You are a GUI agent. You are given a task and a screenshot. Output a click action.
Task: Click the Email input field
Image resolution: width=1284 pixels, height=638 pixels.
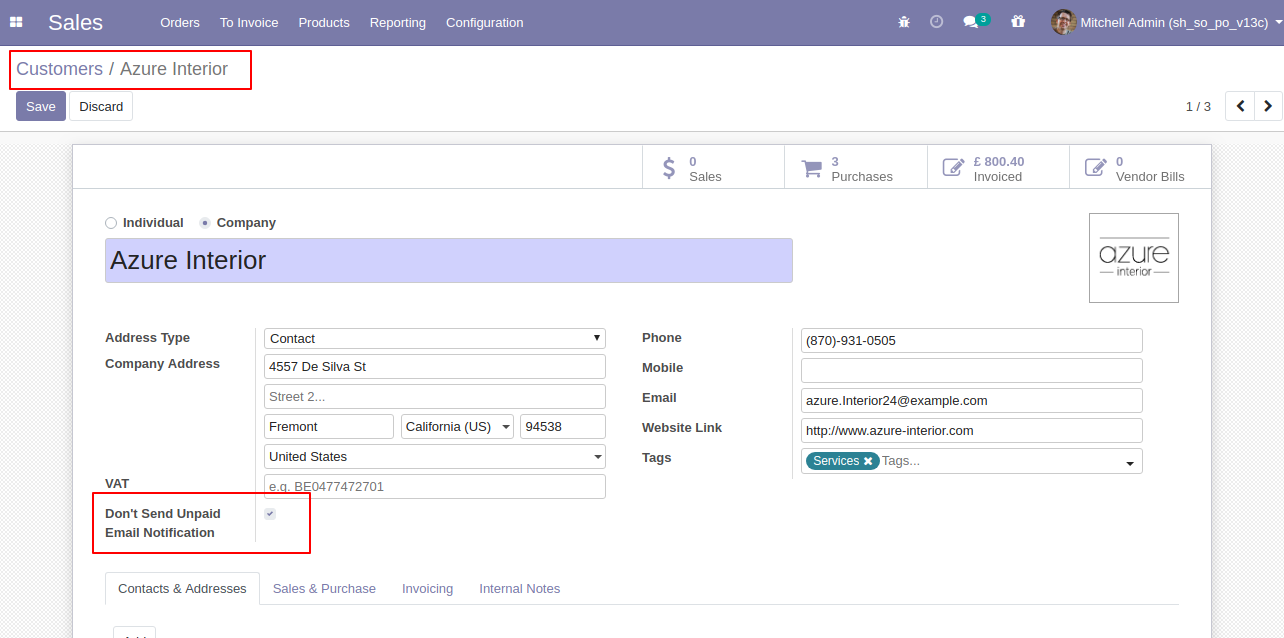click(972, 401)
